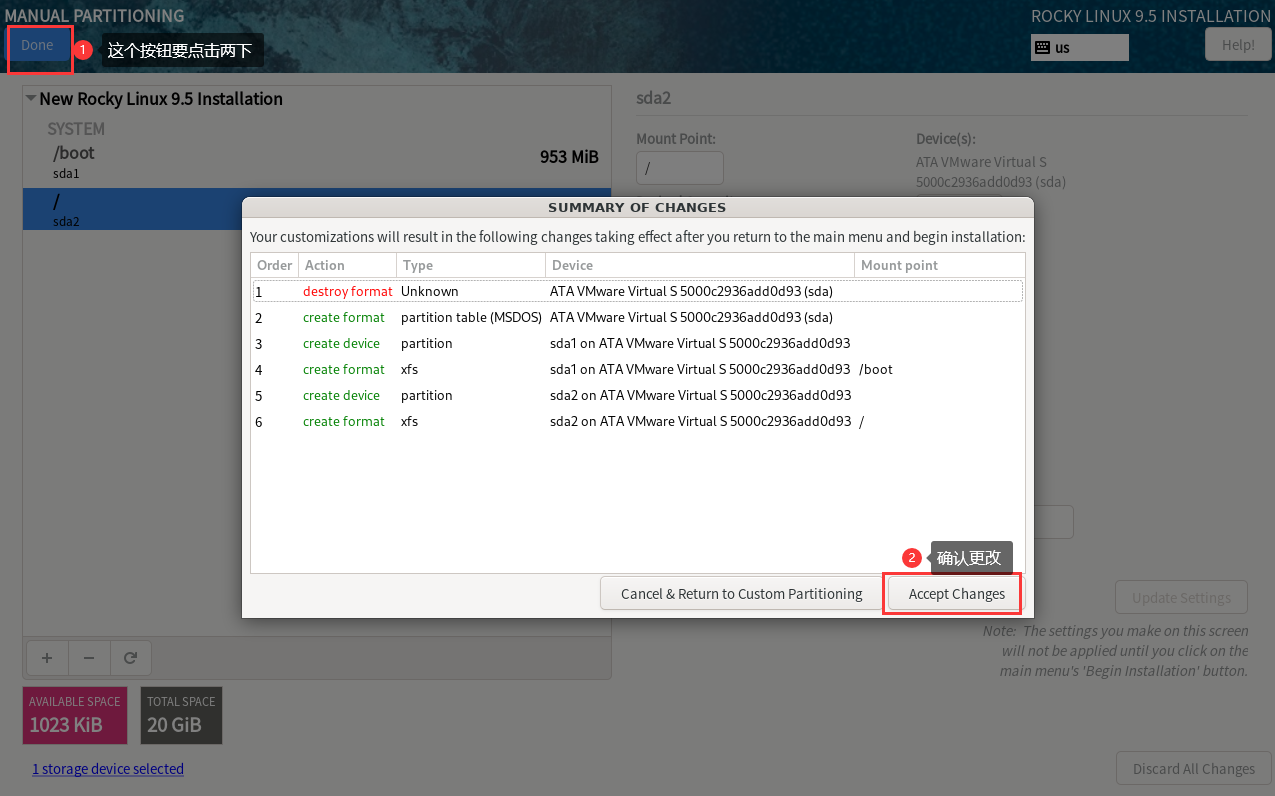The image size is (1275, 796).
Task: Click the Mount Point input field
Action: [x=679, y=168]
